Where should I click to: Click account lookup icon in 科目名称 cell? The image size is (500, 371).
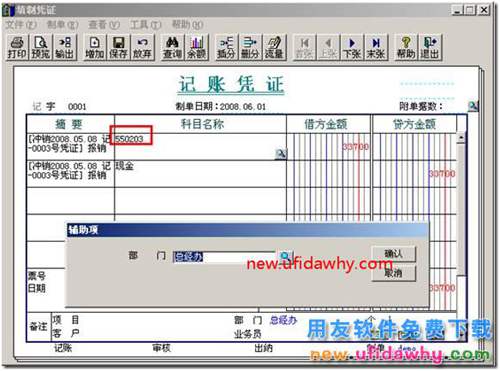click(x=281, y=154)
